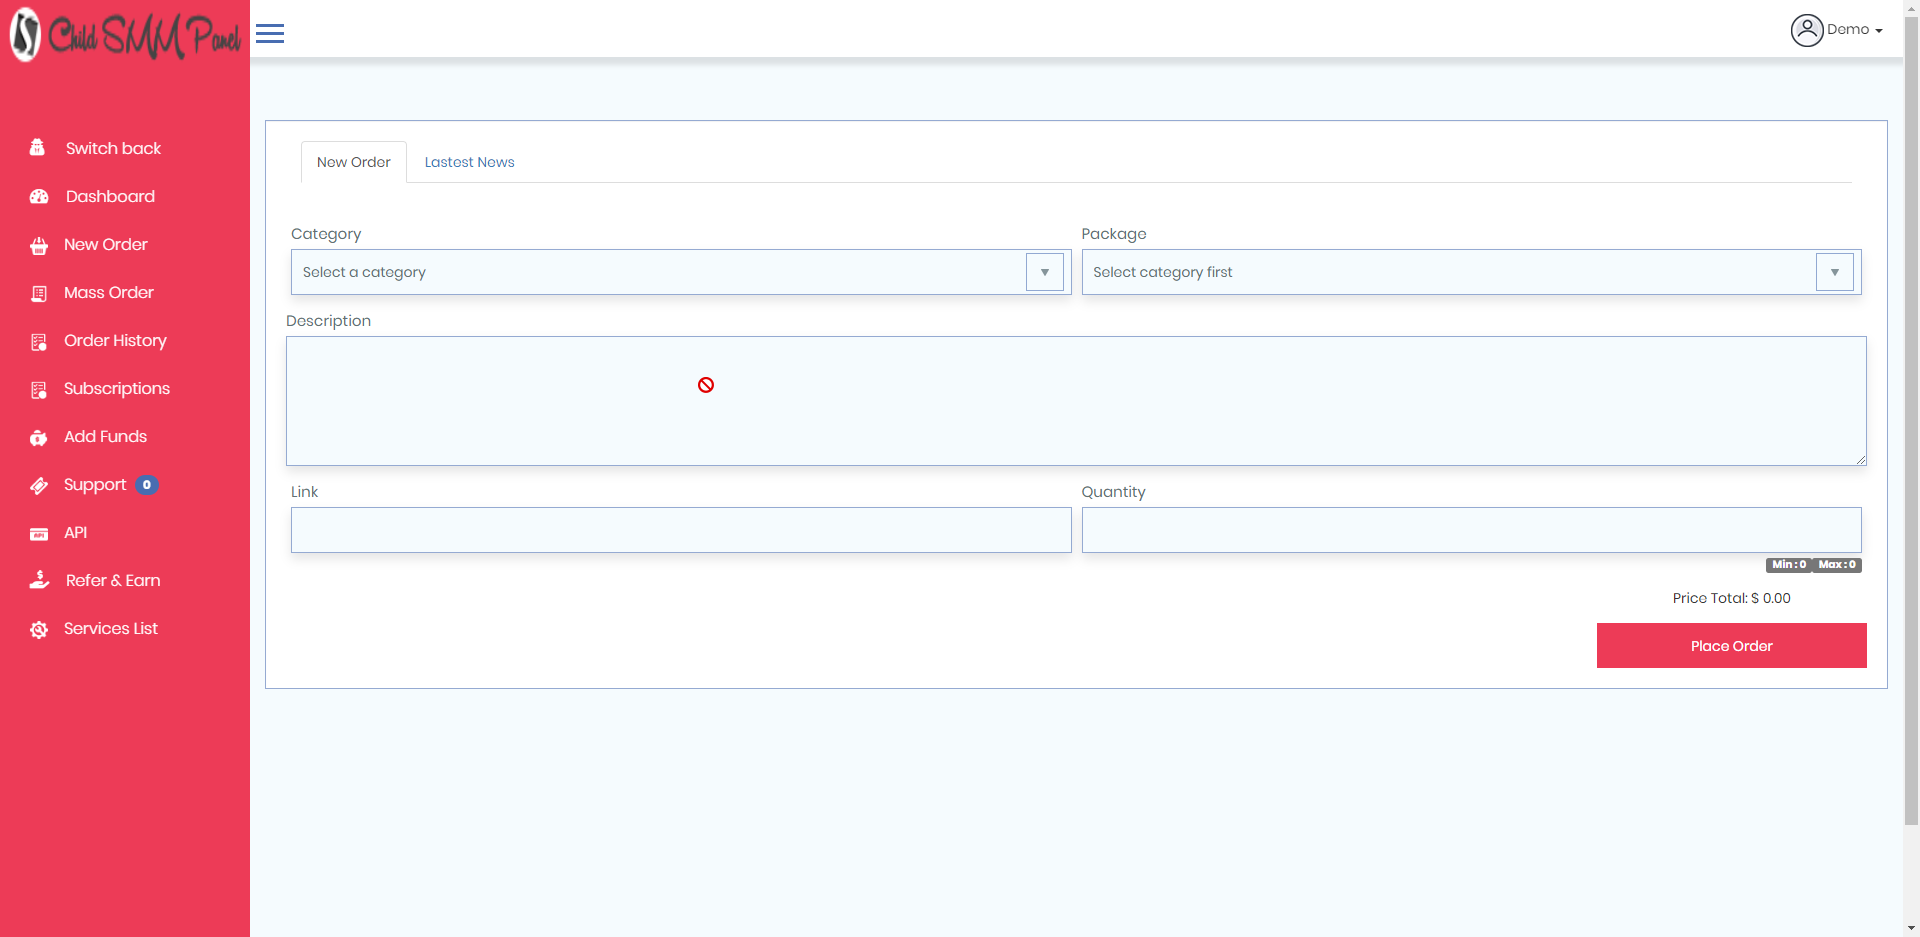Click the Add Funds gift icon

click(38, 437)
